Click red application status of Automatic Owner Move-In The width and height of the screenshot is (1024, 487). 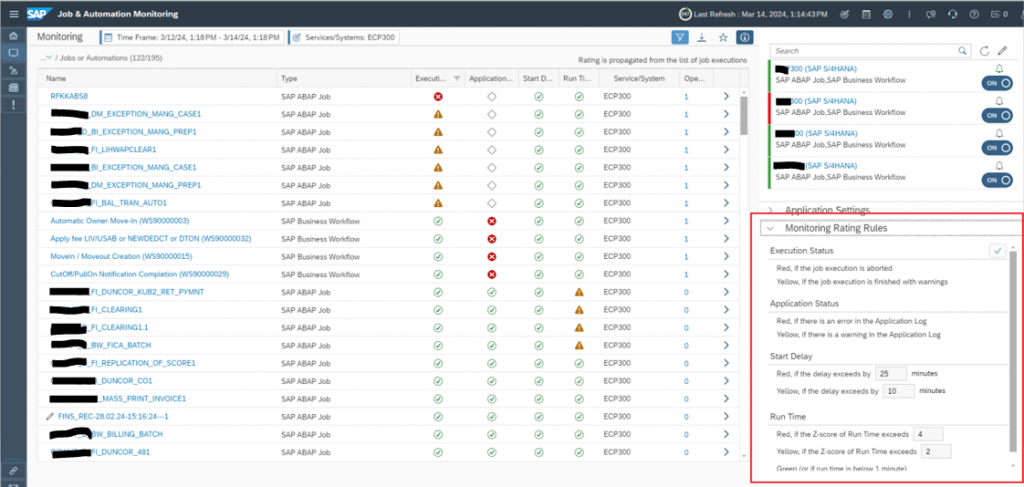492,221
